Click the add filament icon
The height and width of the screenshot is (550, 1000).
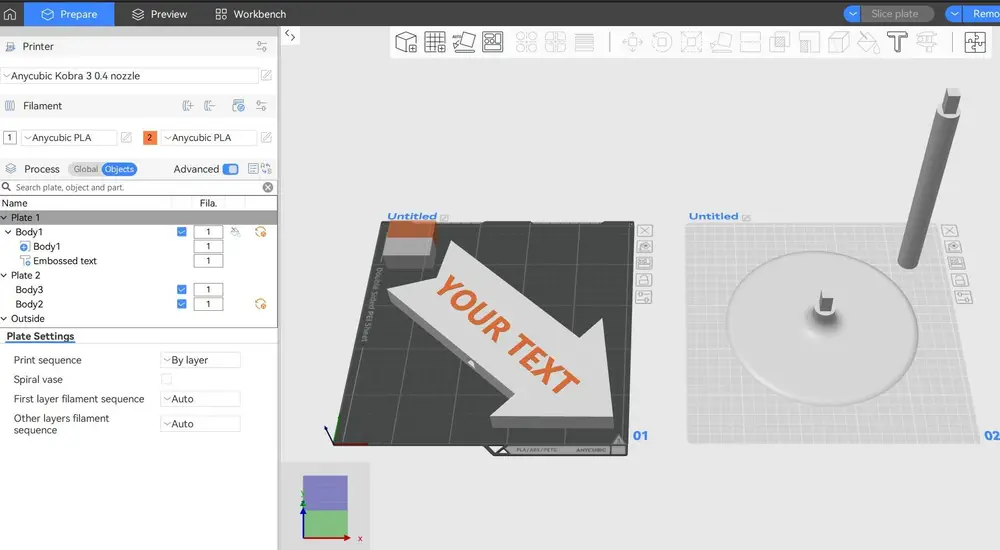(188, 106)
